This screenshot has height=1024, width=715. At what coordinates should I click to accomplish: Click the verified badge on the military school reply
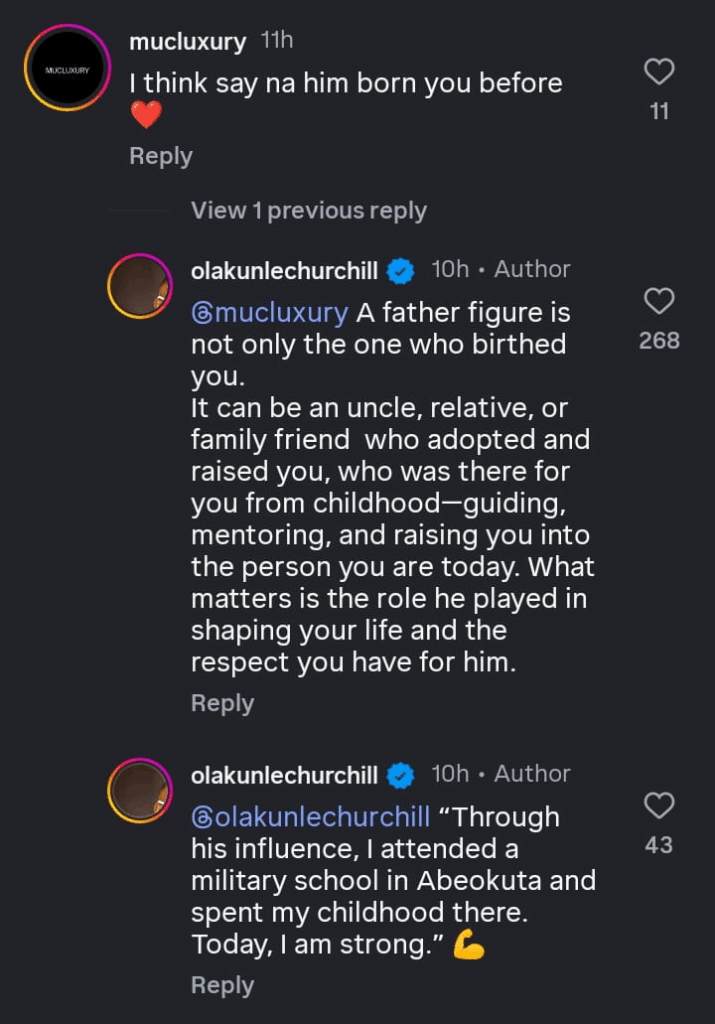(x=401, y=775)
